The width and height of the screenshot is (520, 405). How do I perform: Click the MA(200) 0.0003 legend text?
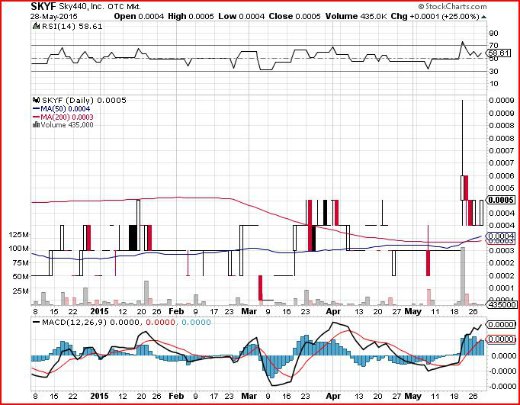pos(67,117)
